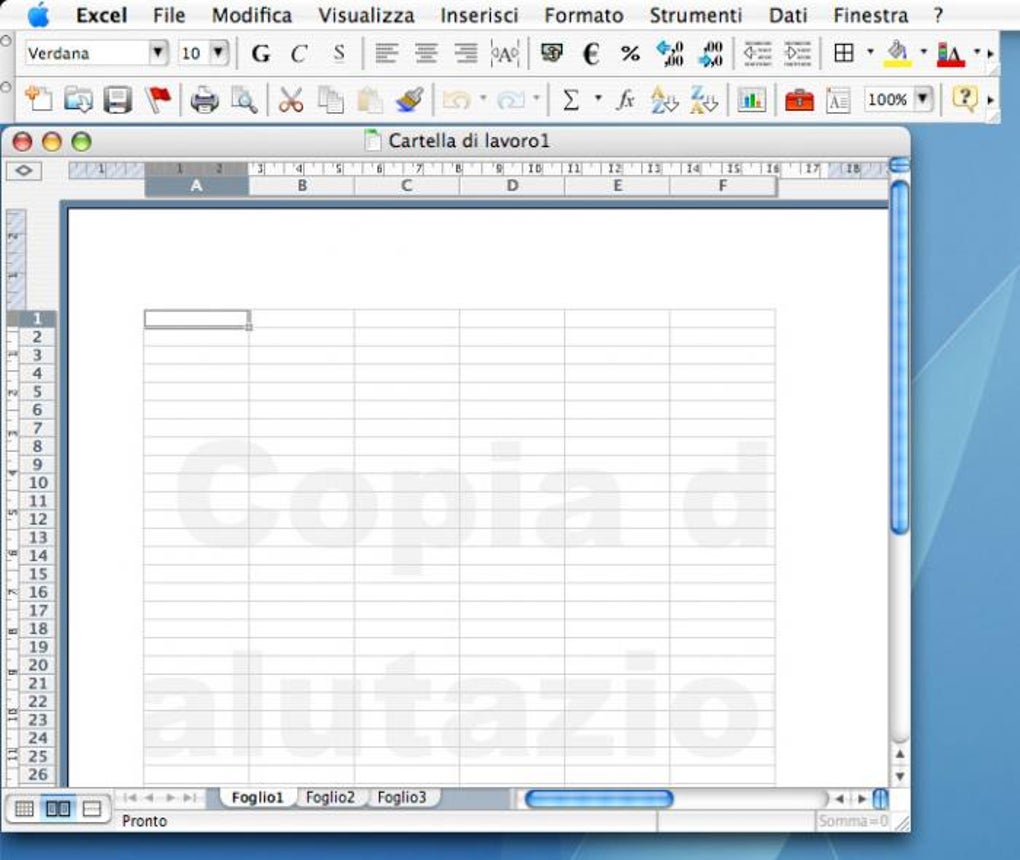The image size is (1020, 860).
Task: Open print preview
Action: coord(244,100)
